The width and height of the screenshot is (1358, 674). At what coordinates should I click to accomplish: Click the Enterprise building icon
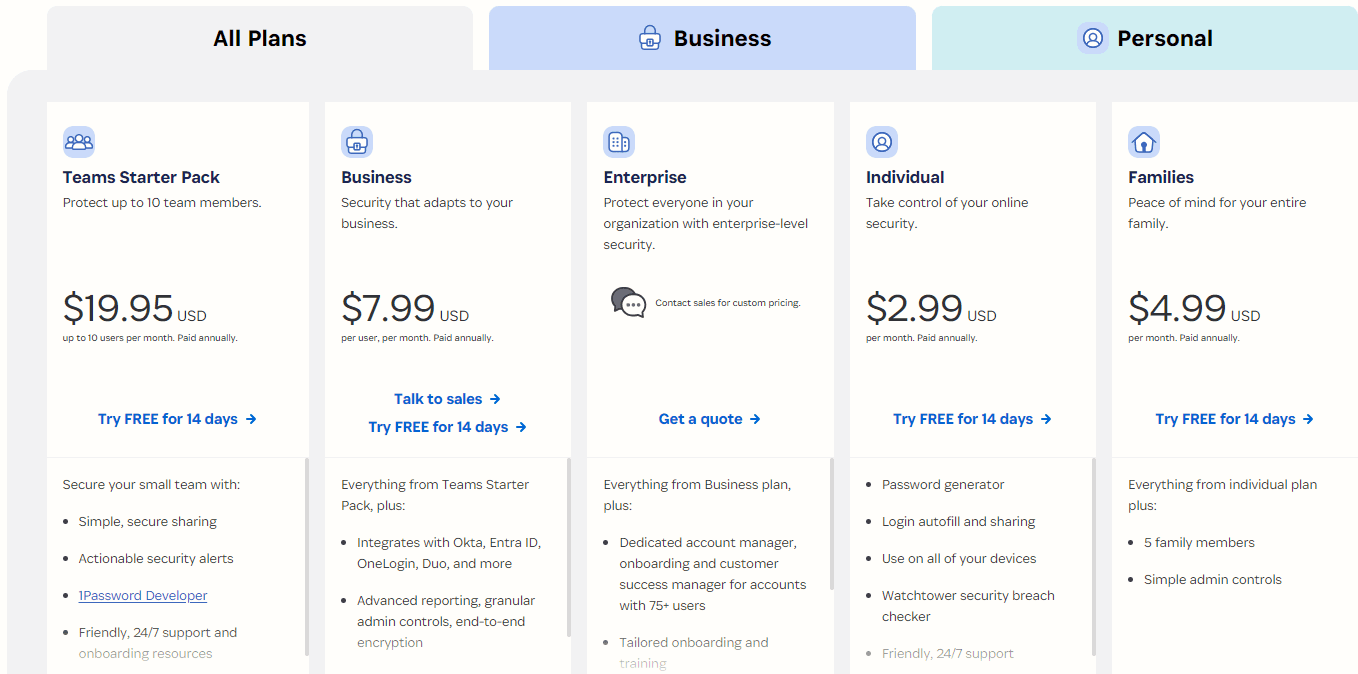point(619,142)
